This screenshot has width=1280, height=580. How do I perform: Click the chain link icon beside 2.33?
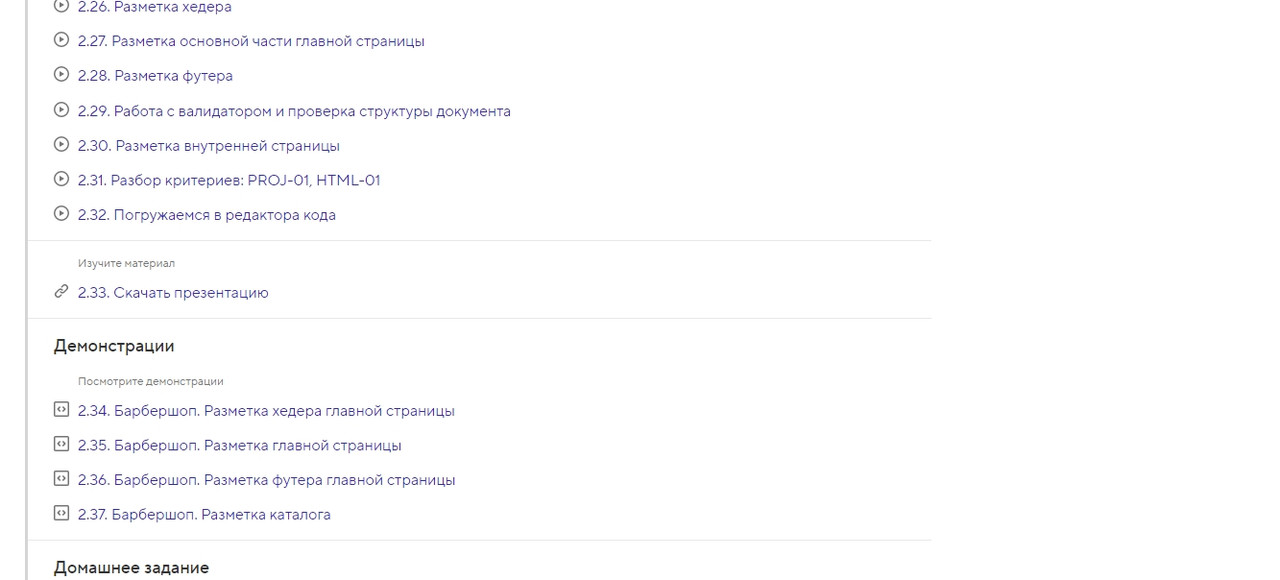click(61, 292)
